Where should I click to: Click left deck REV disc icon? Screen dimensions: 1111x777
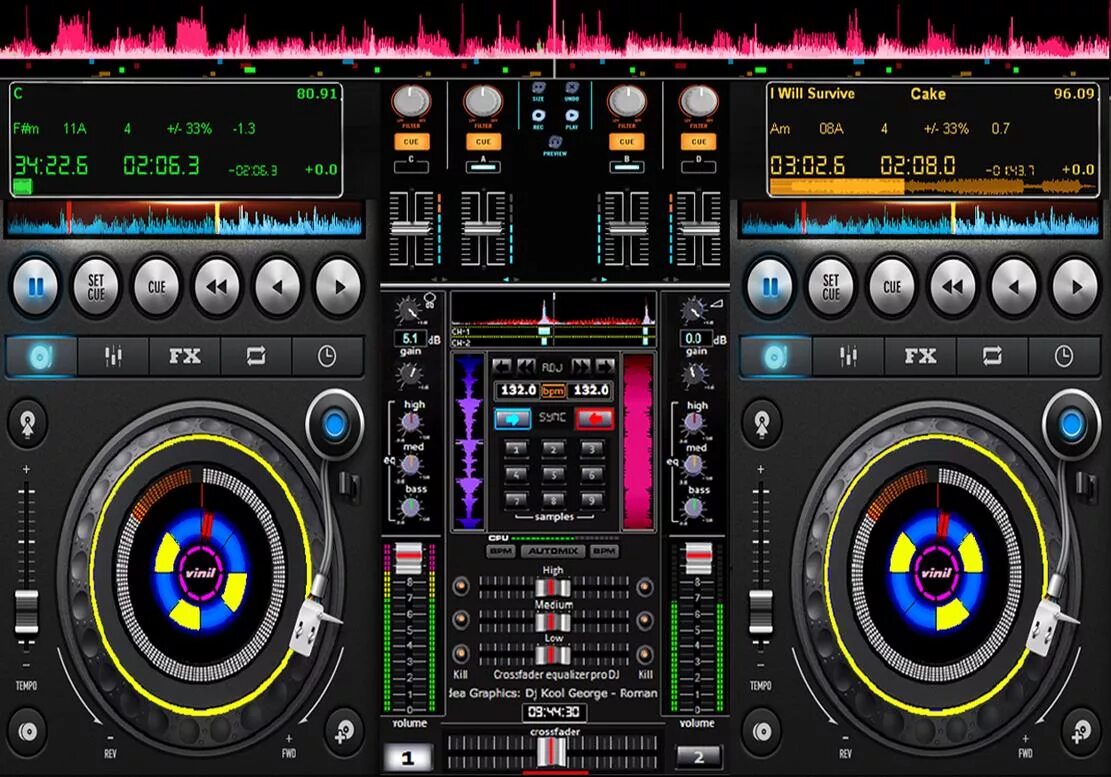(28, 731)
